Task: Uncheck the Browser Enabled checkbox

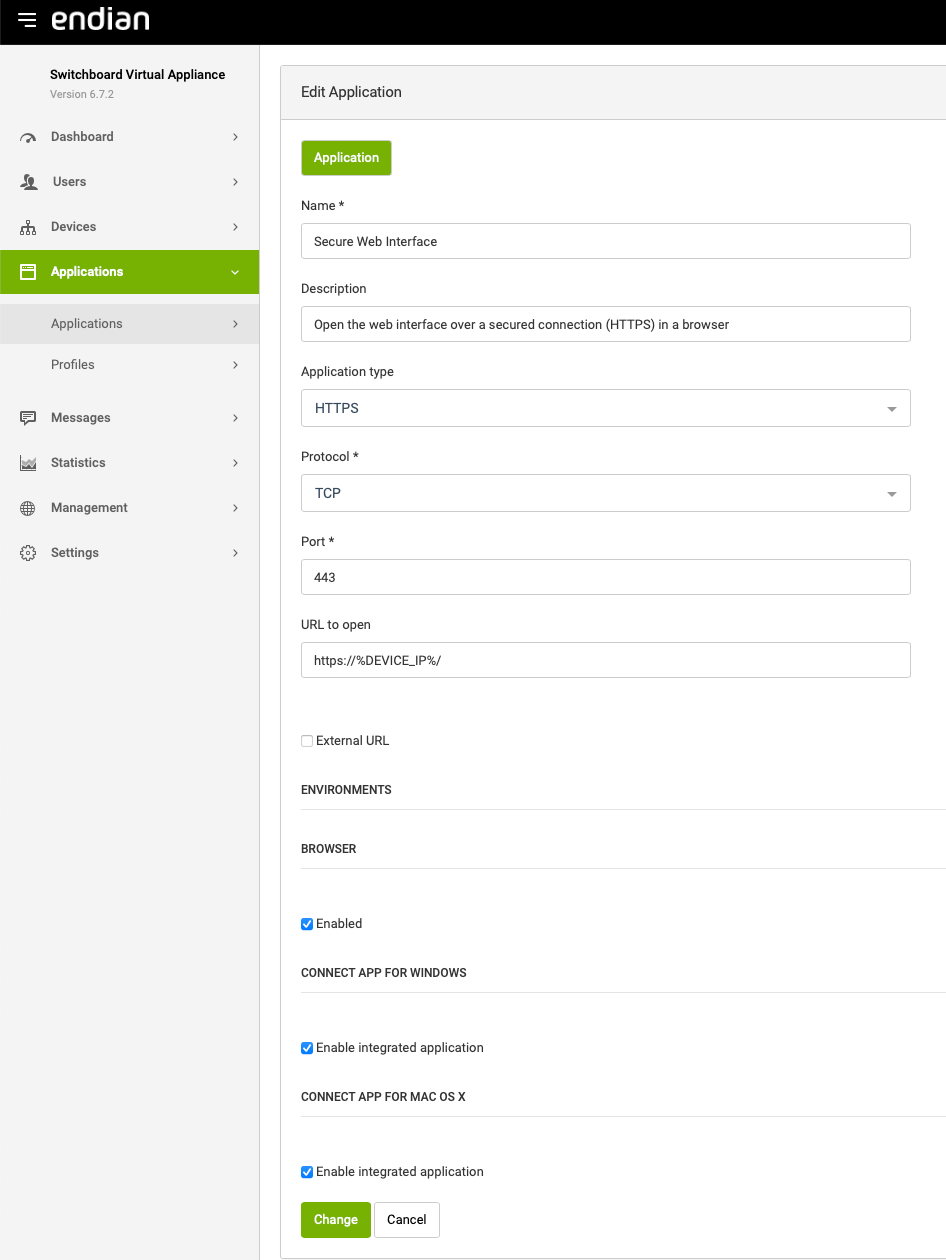Action: [307, 924]
